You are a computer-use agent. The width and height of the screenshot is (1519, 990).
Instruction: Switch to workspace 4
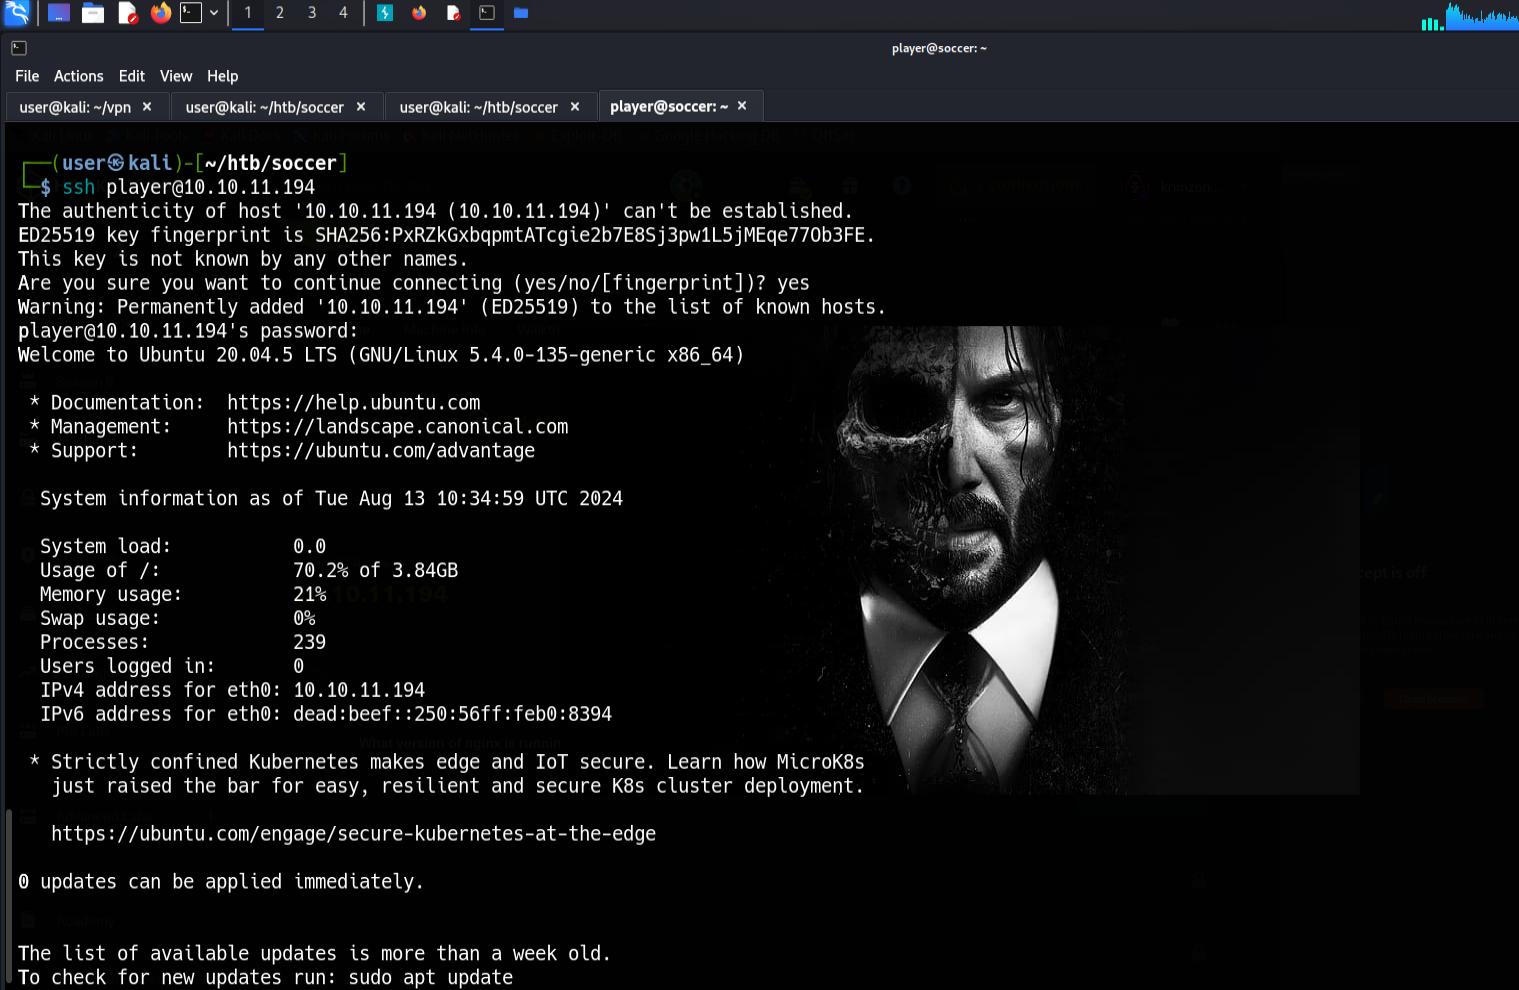[x=343, y=13]
